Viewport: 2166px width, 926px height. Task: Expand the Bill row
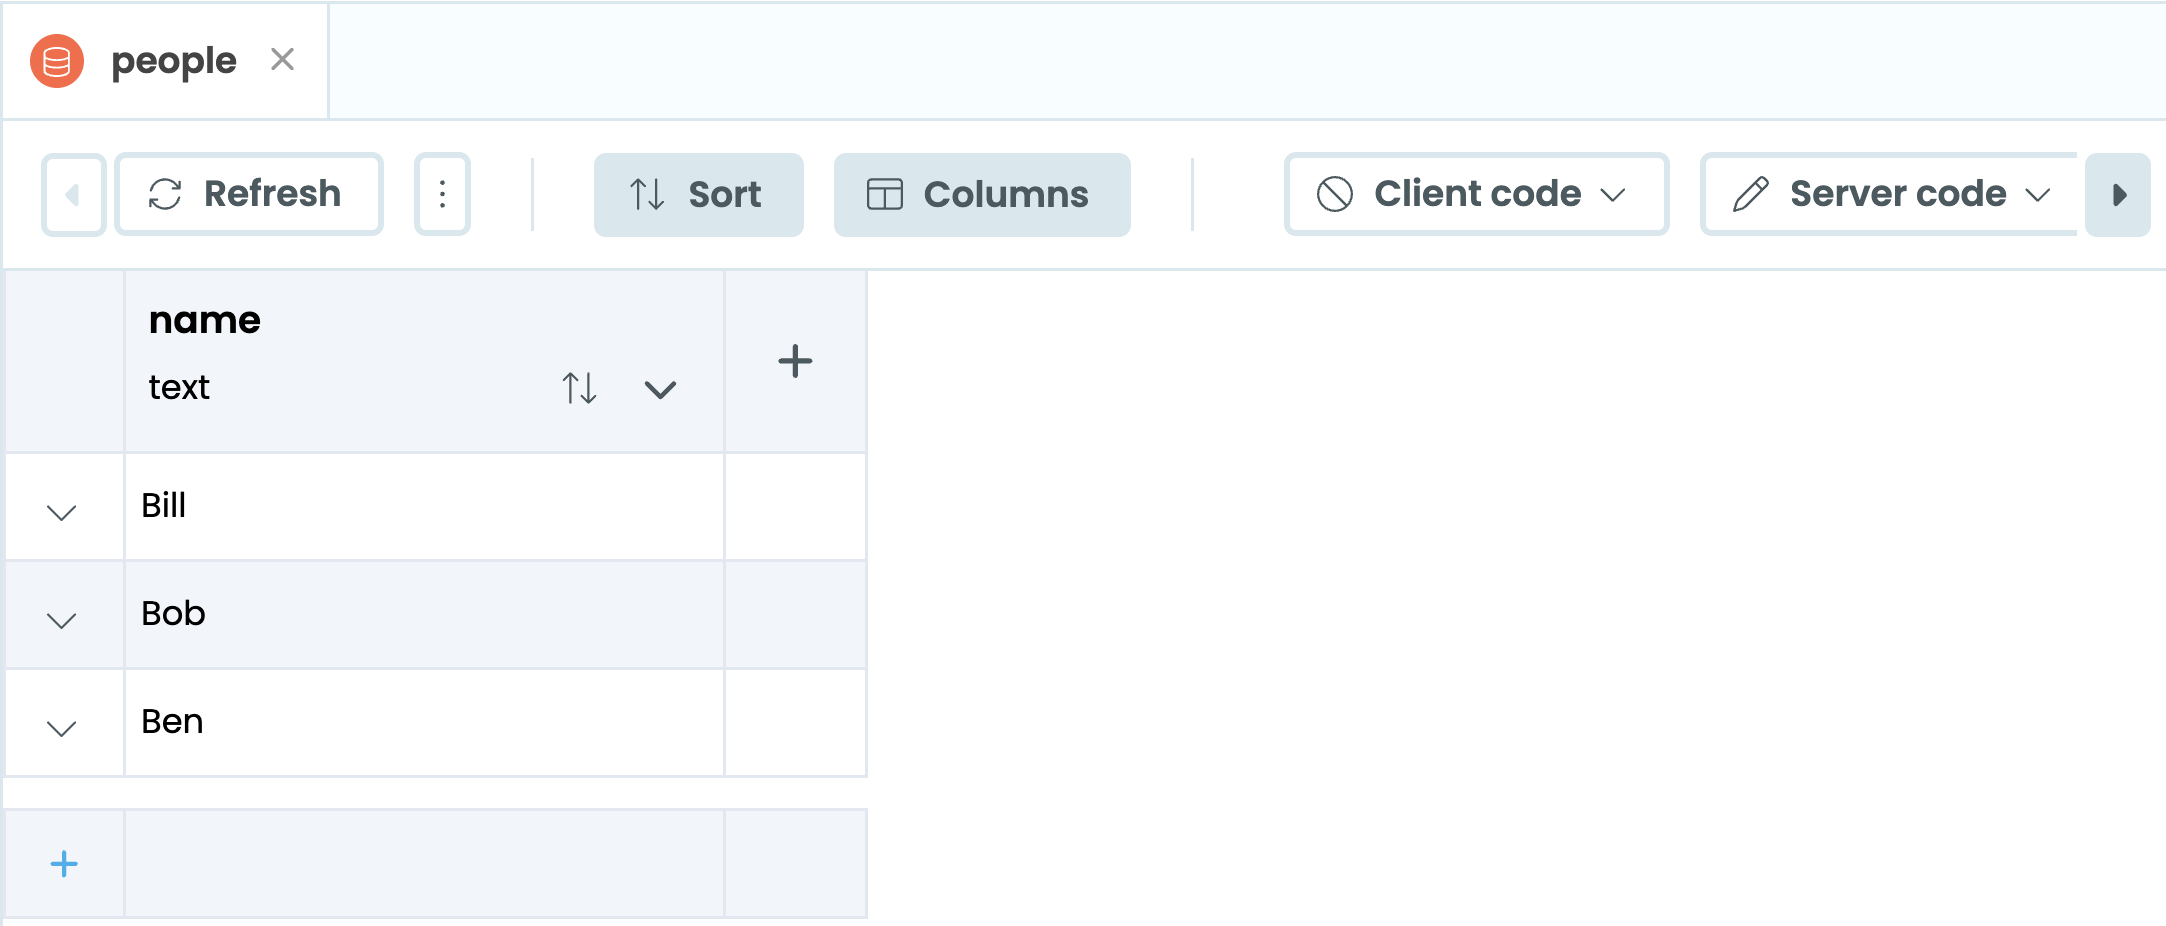click(62, 512)
